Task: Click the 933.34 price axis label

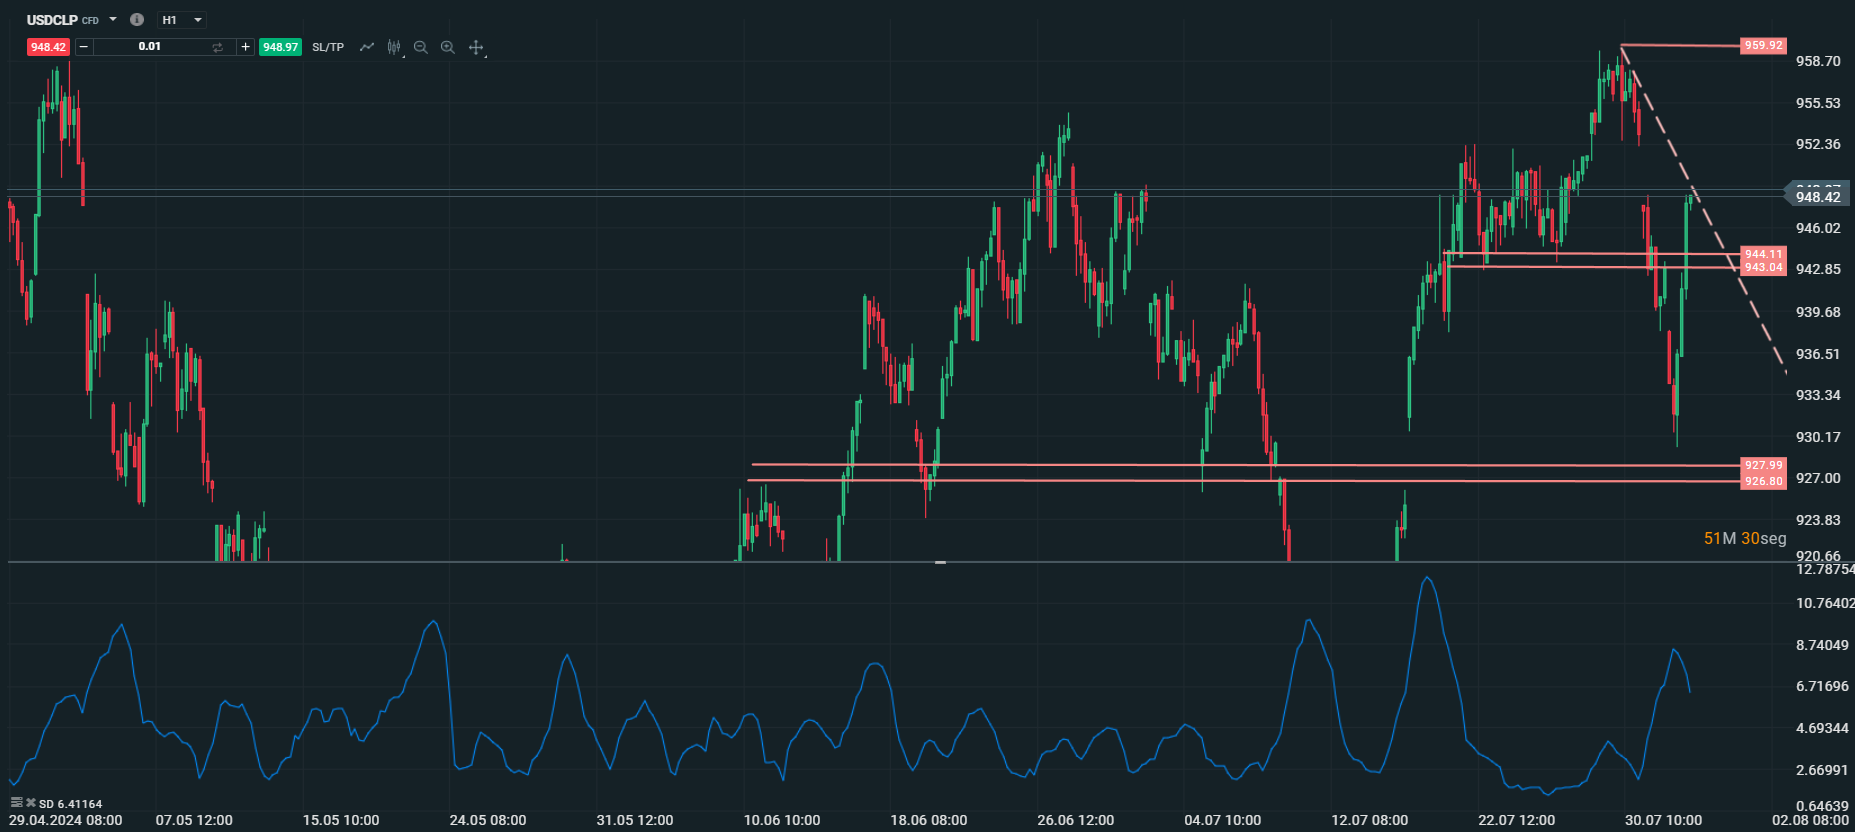Action: [x=1818, y=395]
